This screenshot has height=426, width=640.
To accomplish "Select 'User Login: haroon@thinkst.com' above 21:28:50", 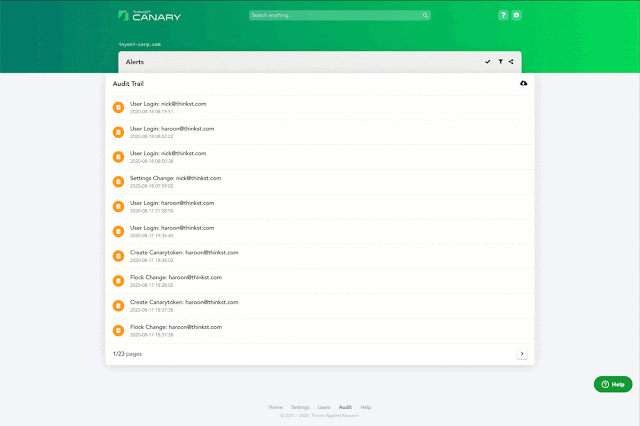I will tap(172, 203).
